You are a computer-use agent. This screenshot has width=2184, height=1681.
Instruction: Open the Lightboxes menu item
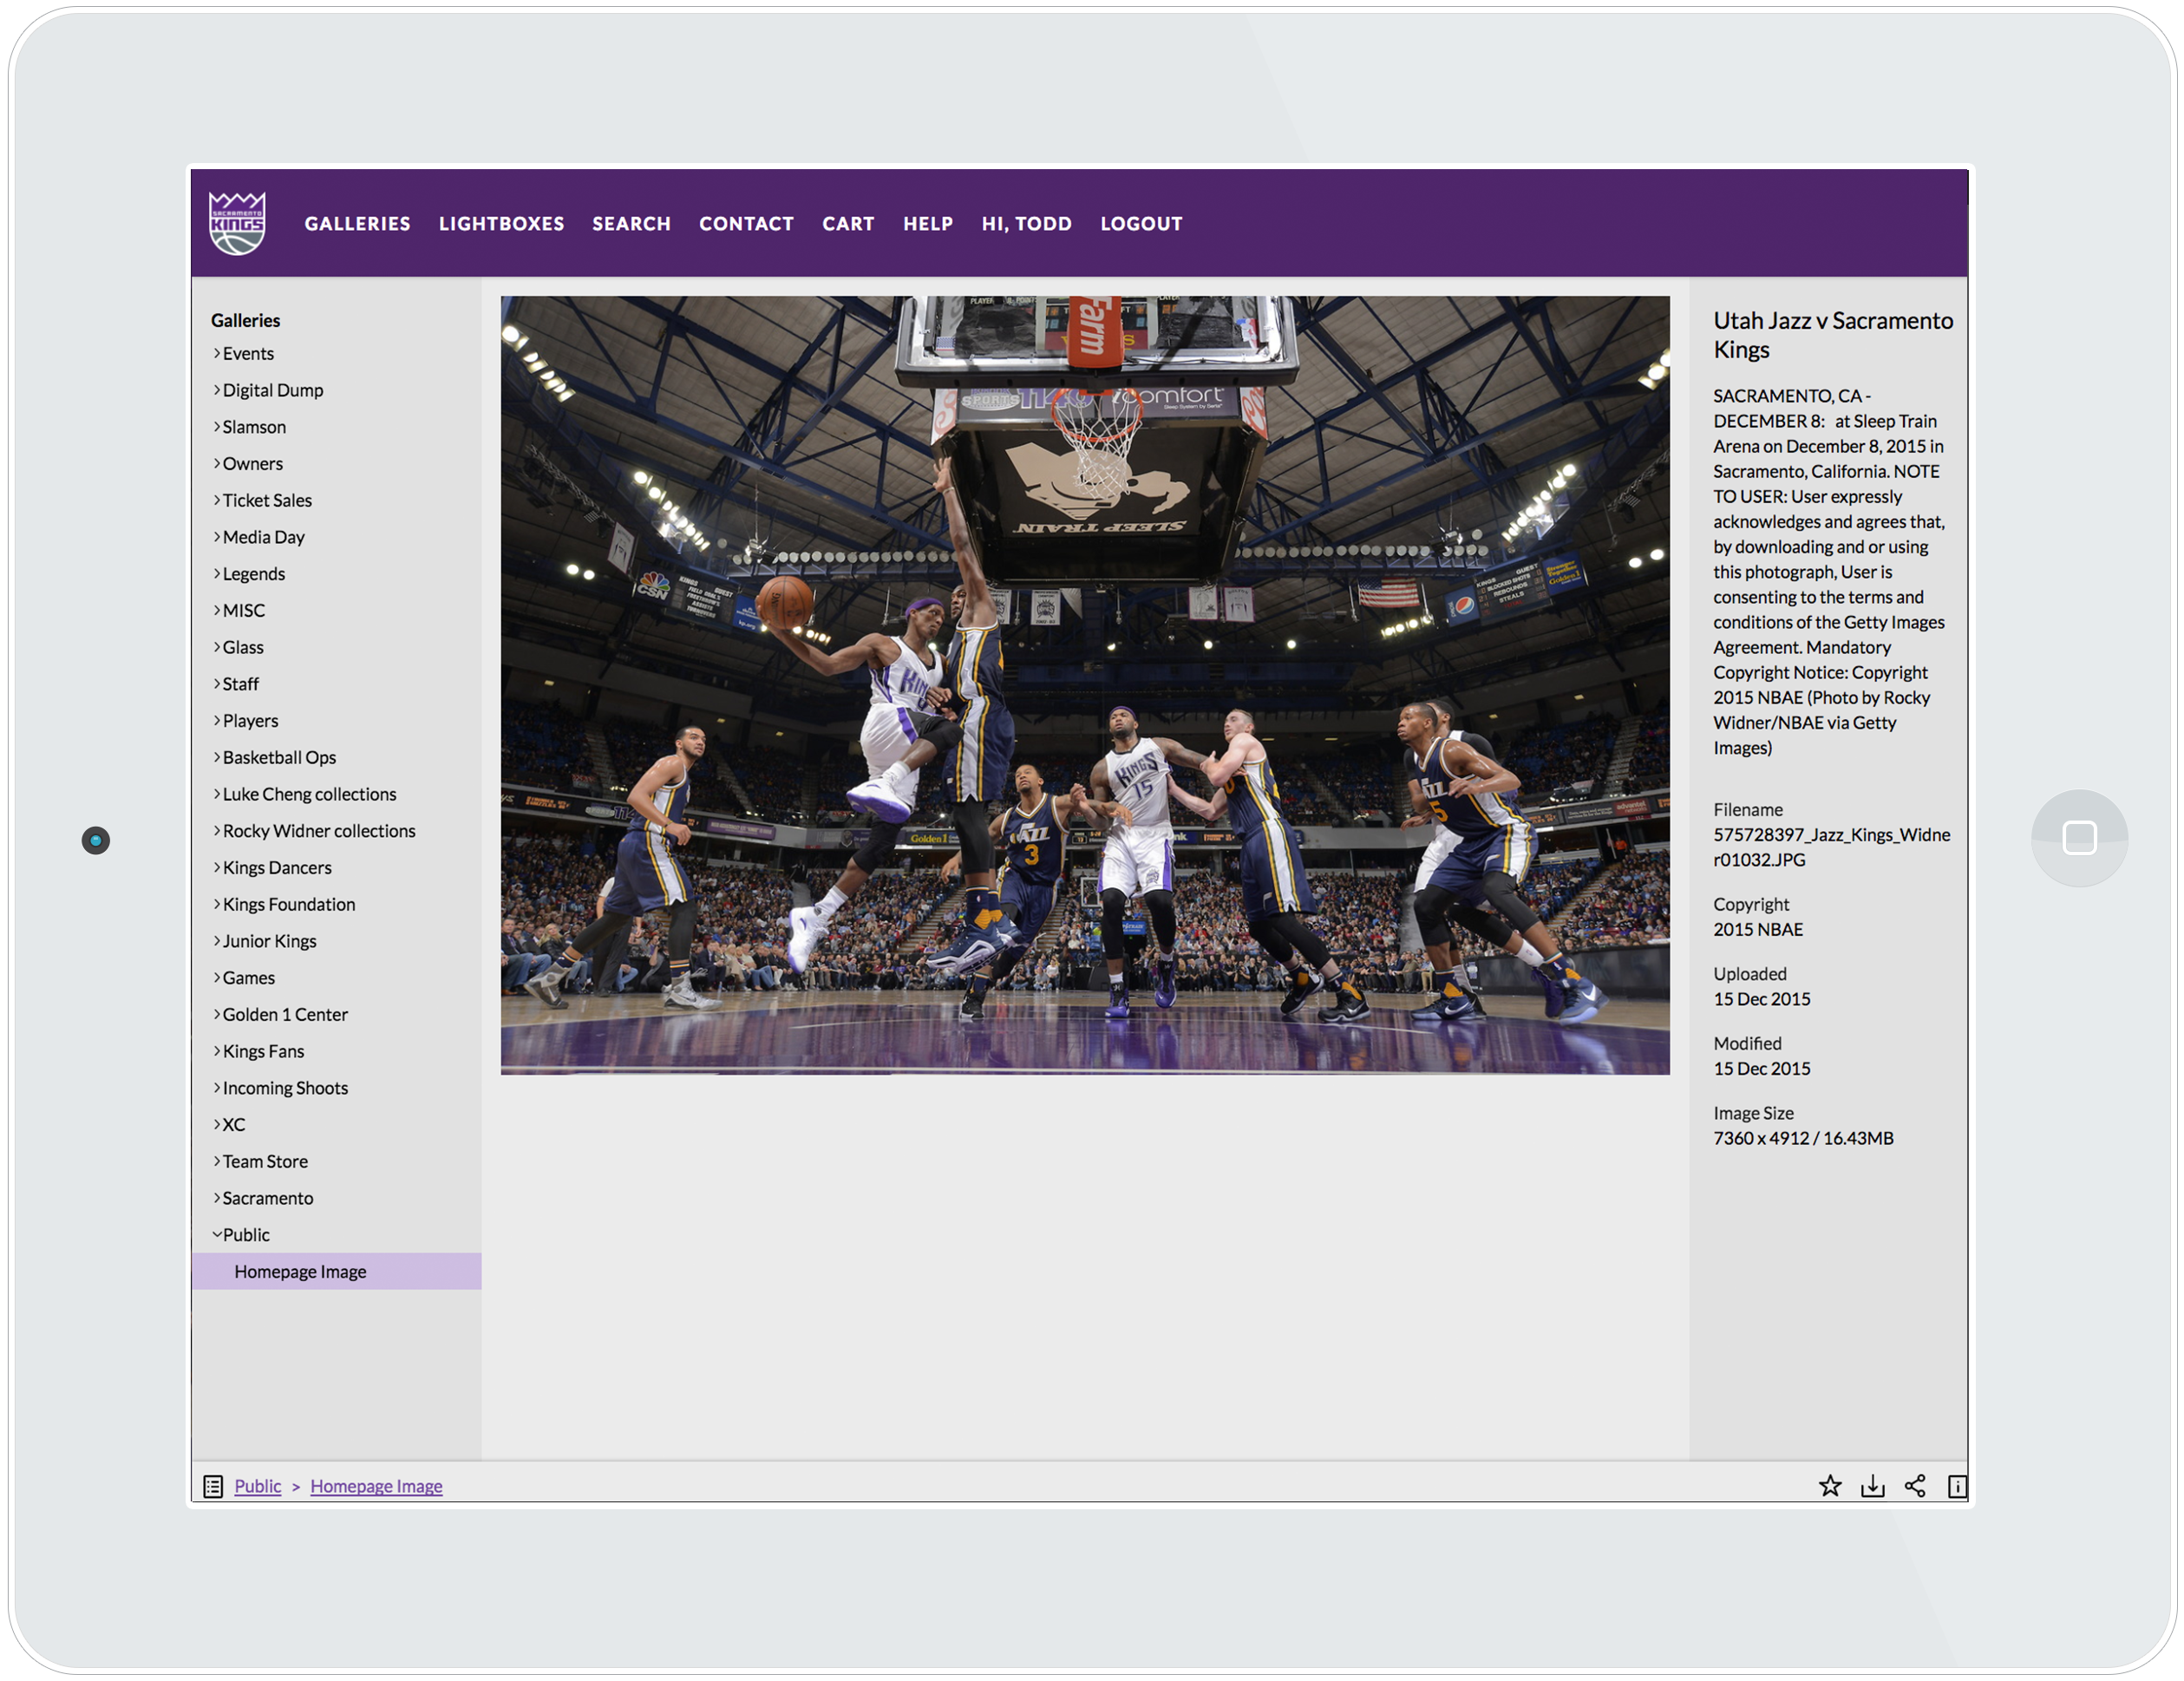(x=501, y=224)
